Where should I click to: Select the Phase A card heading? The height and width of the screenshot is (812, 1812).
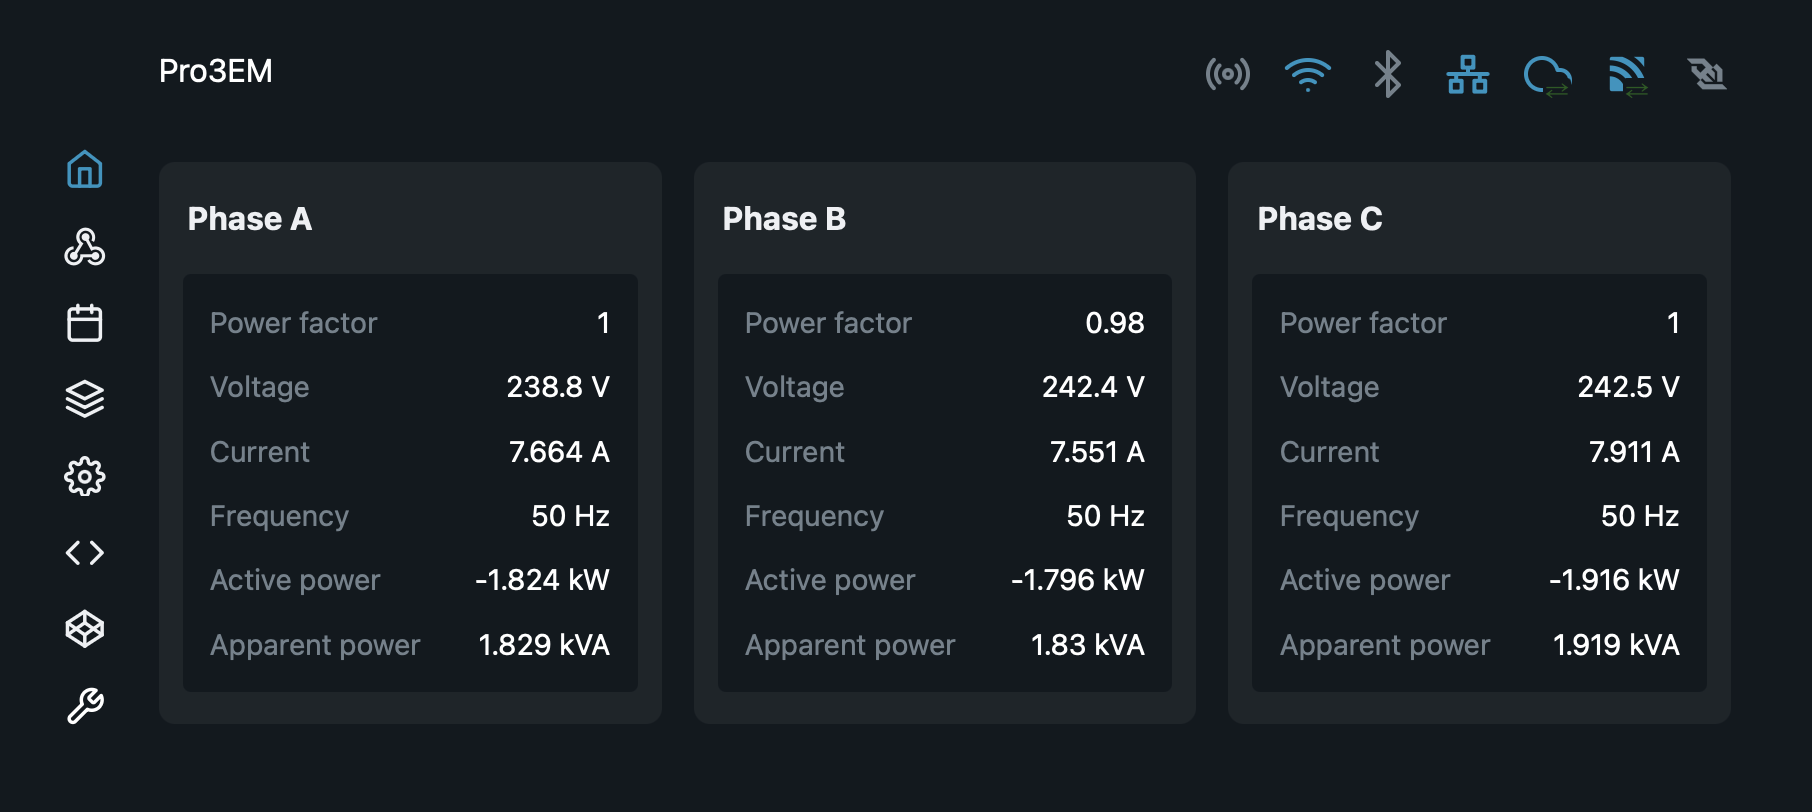(250, 219)
